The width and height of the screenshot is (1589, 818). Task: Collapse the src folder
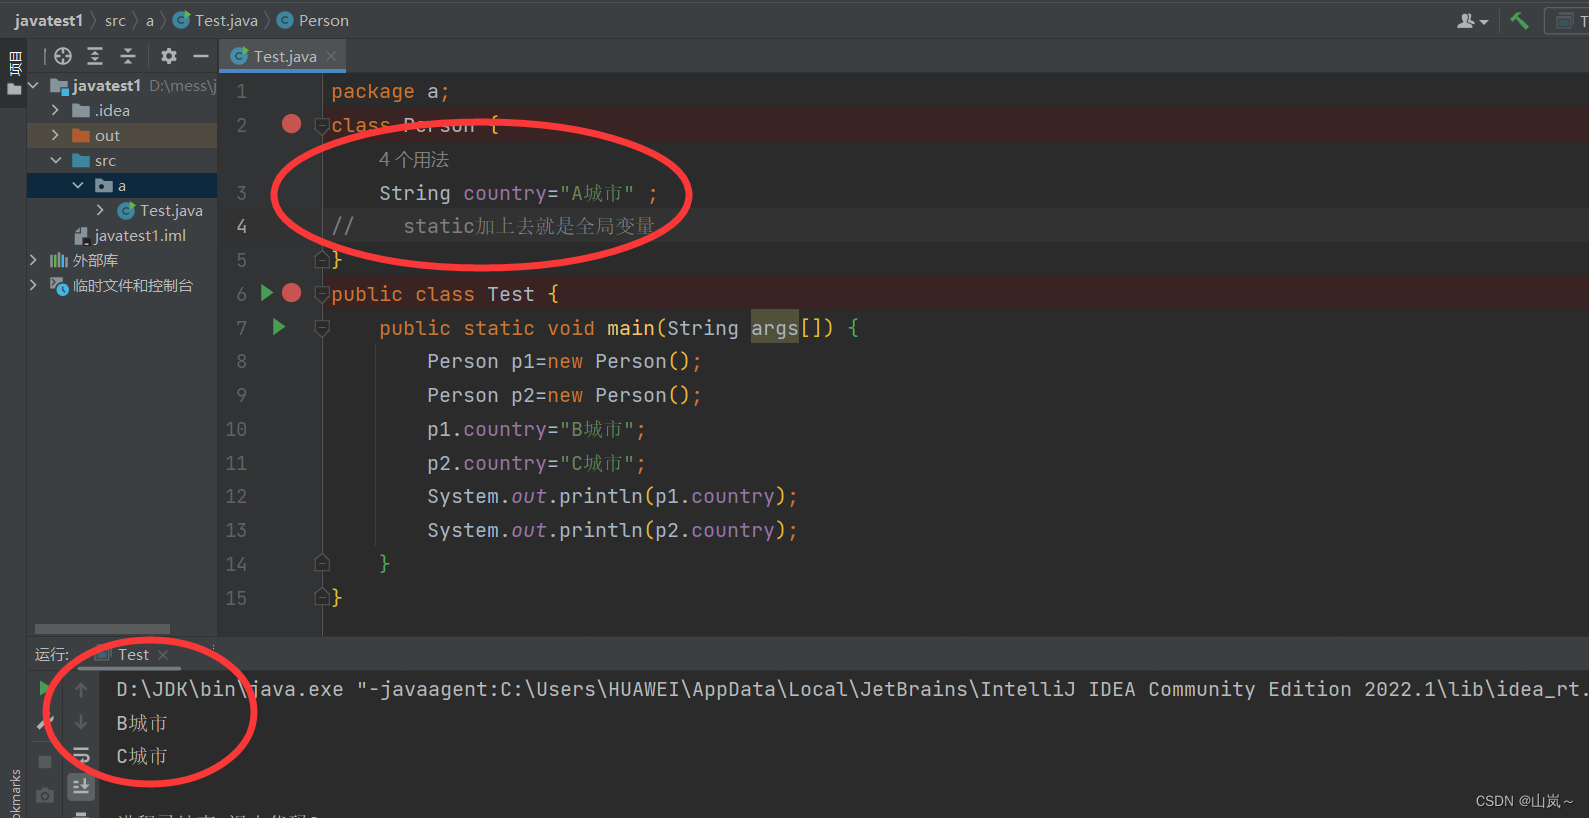pyautogui.click(x=55, y=160)
